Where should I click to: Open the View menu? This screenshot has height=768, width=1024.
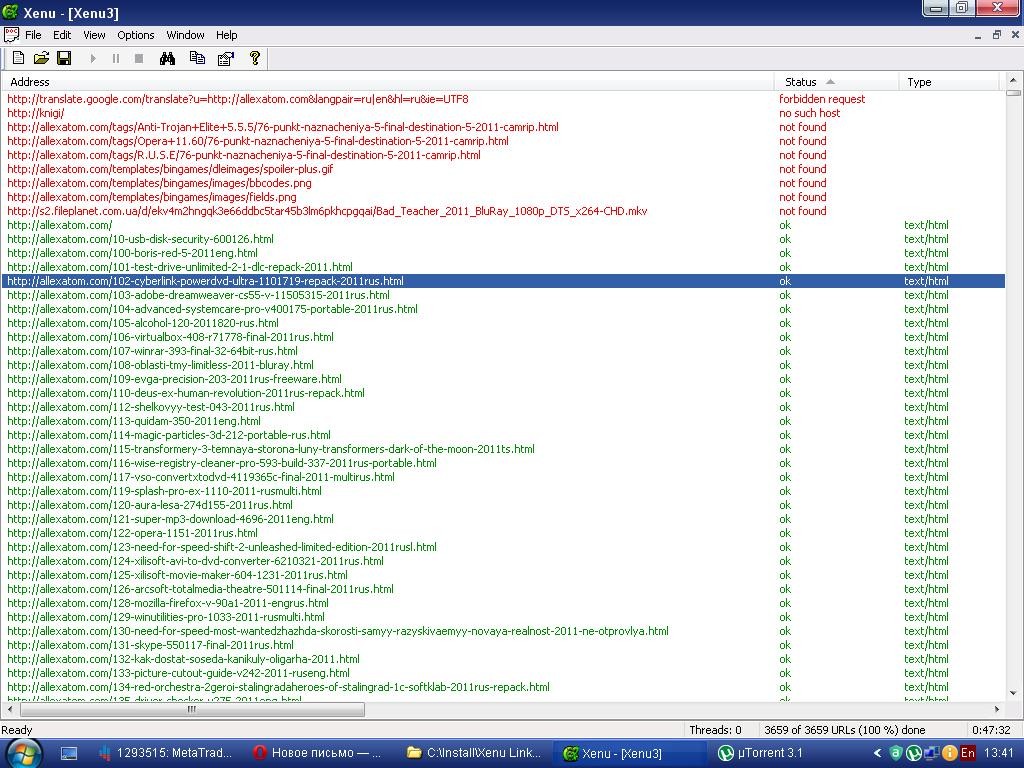tap(94, 35)
